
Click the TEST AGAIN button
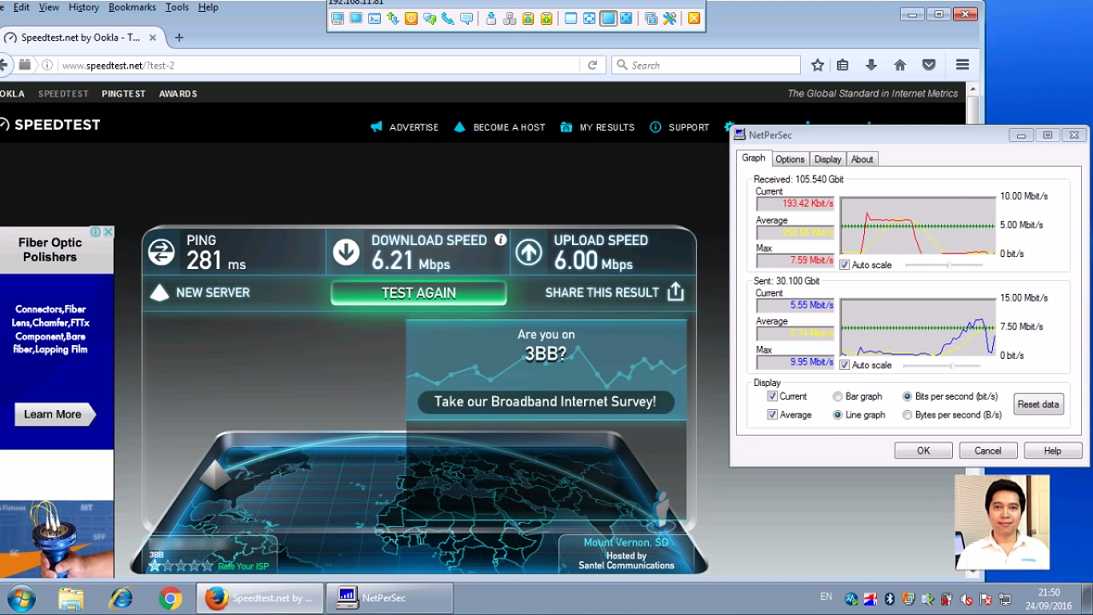[418, 293]
